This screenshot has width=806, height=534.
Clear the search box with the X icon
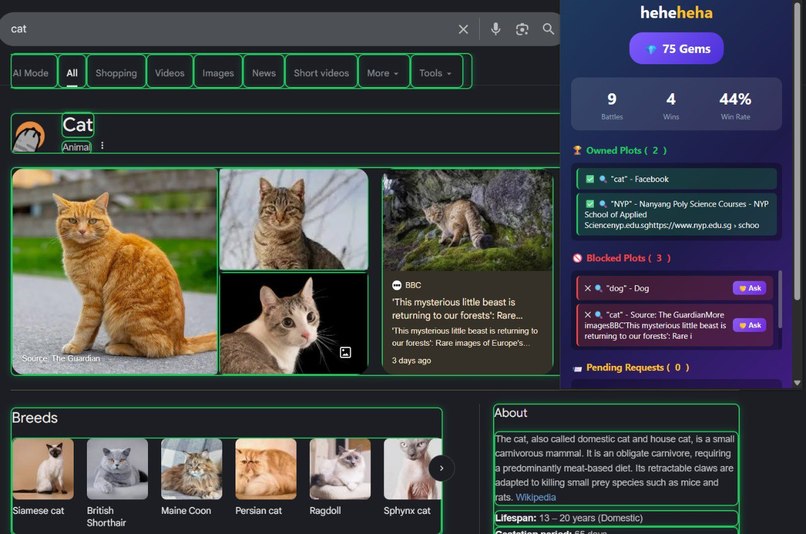tap(463, 29)
